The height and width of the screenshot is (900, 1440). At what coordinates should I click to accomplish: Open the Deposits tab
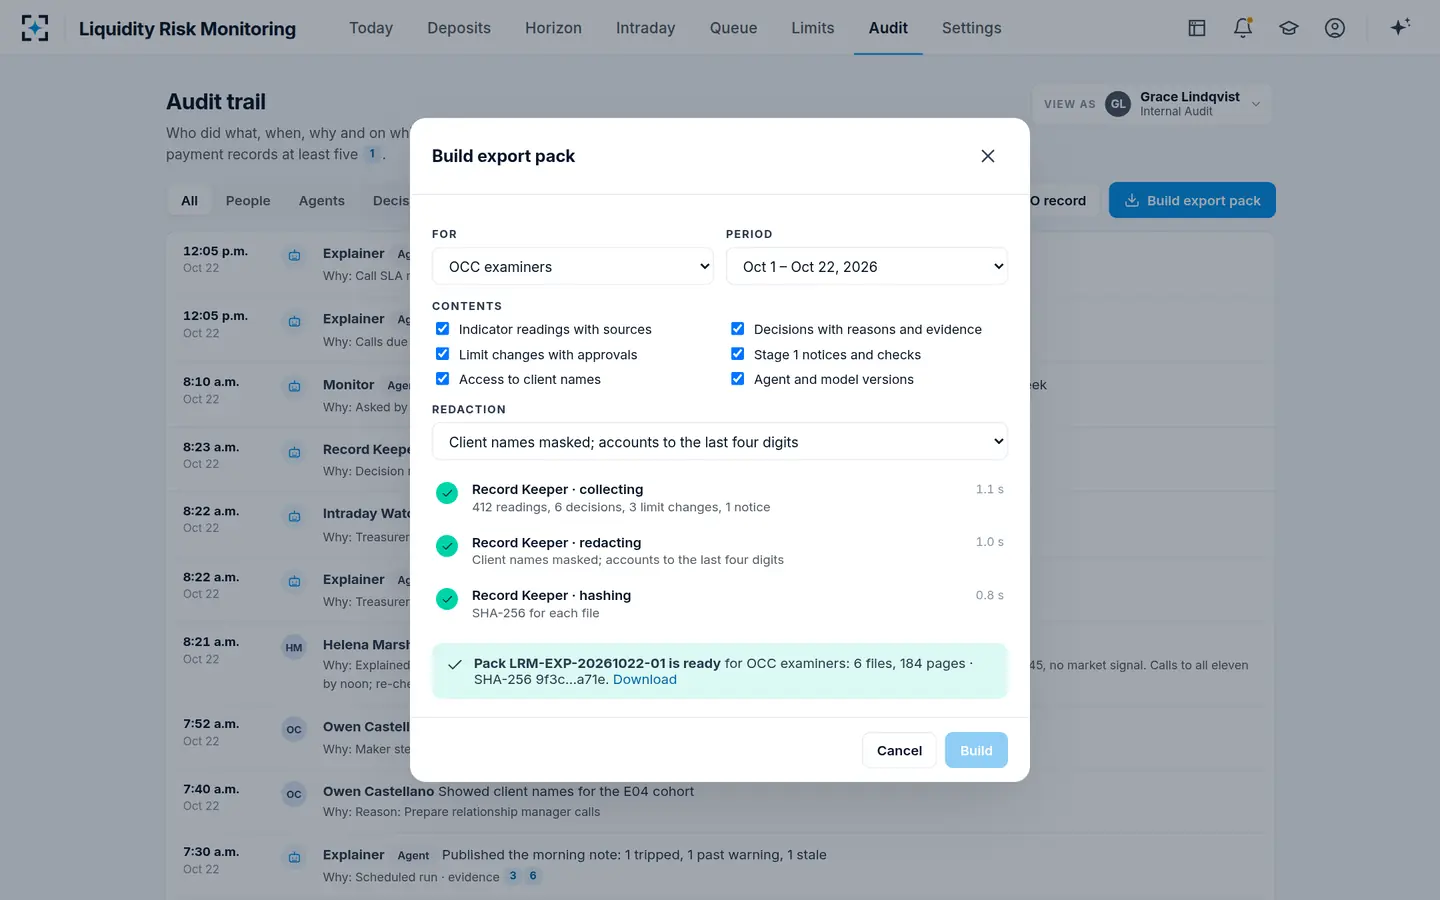(x=459, y=28)
